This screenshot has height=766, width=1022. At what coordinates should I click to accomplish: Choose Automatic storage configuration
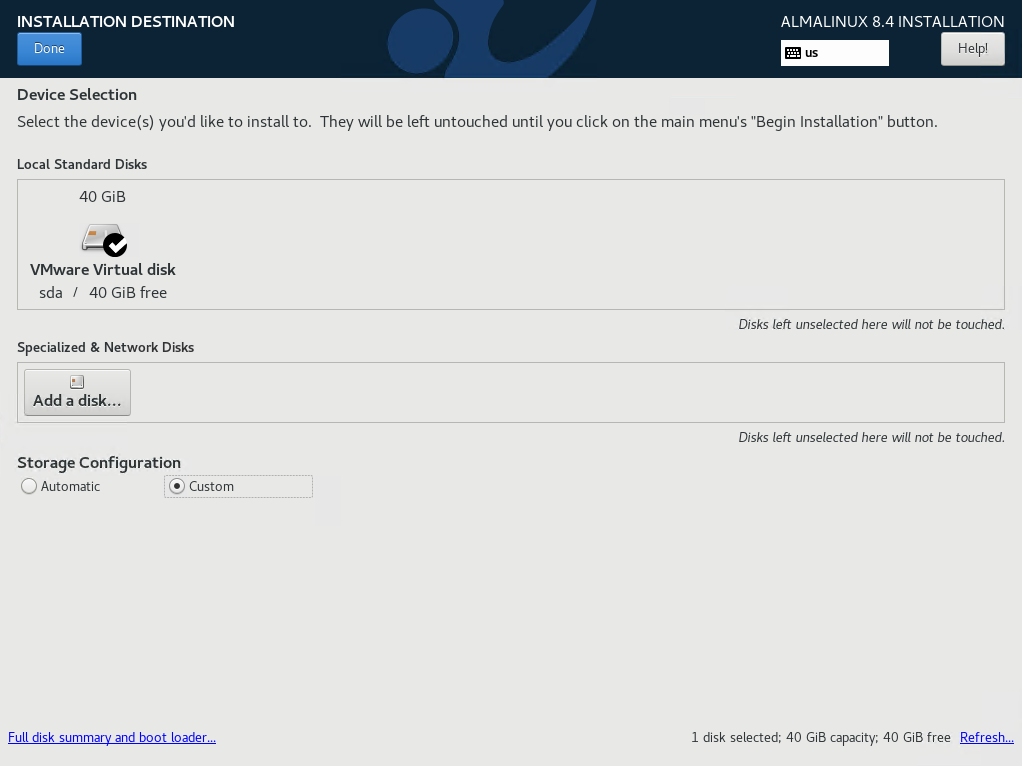[61, 486]
